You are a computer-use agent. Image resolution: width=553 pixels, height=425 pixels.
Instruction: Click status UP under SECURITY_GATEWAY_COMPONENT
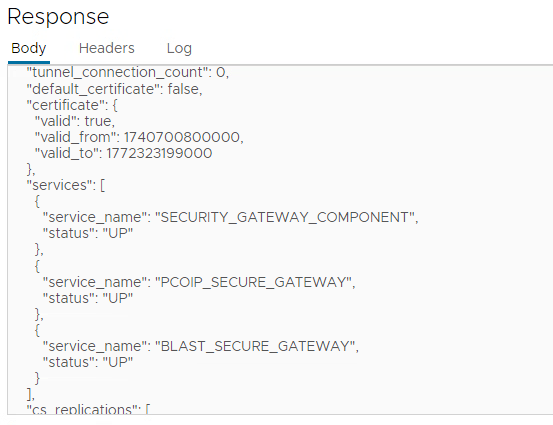coord(88,233)
